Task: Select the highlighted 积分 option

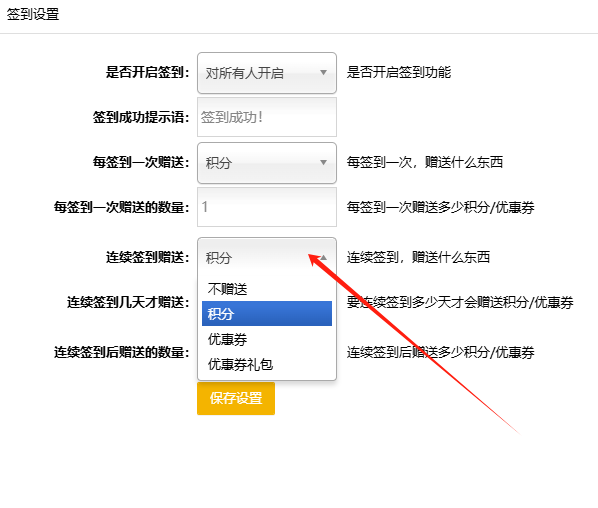Action: (267, 313)
